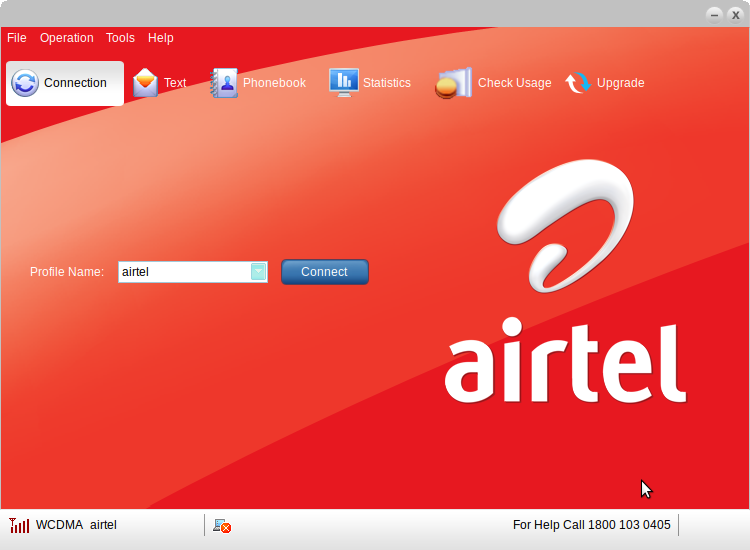The height and width of the screenshot is (550, 750).
Task: Open the Phonebook contacts icon
Action: click(x=224, y=83)
